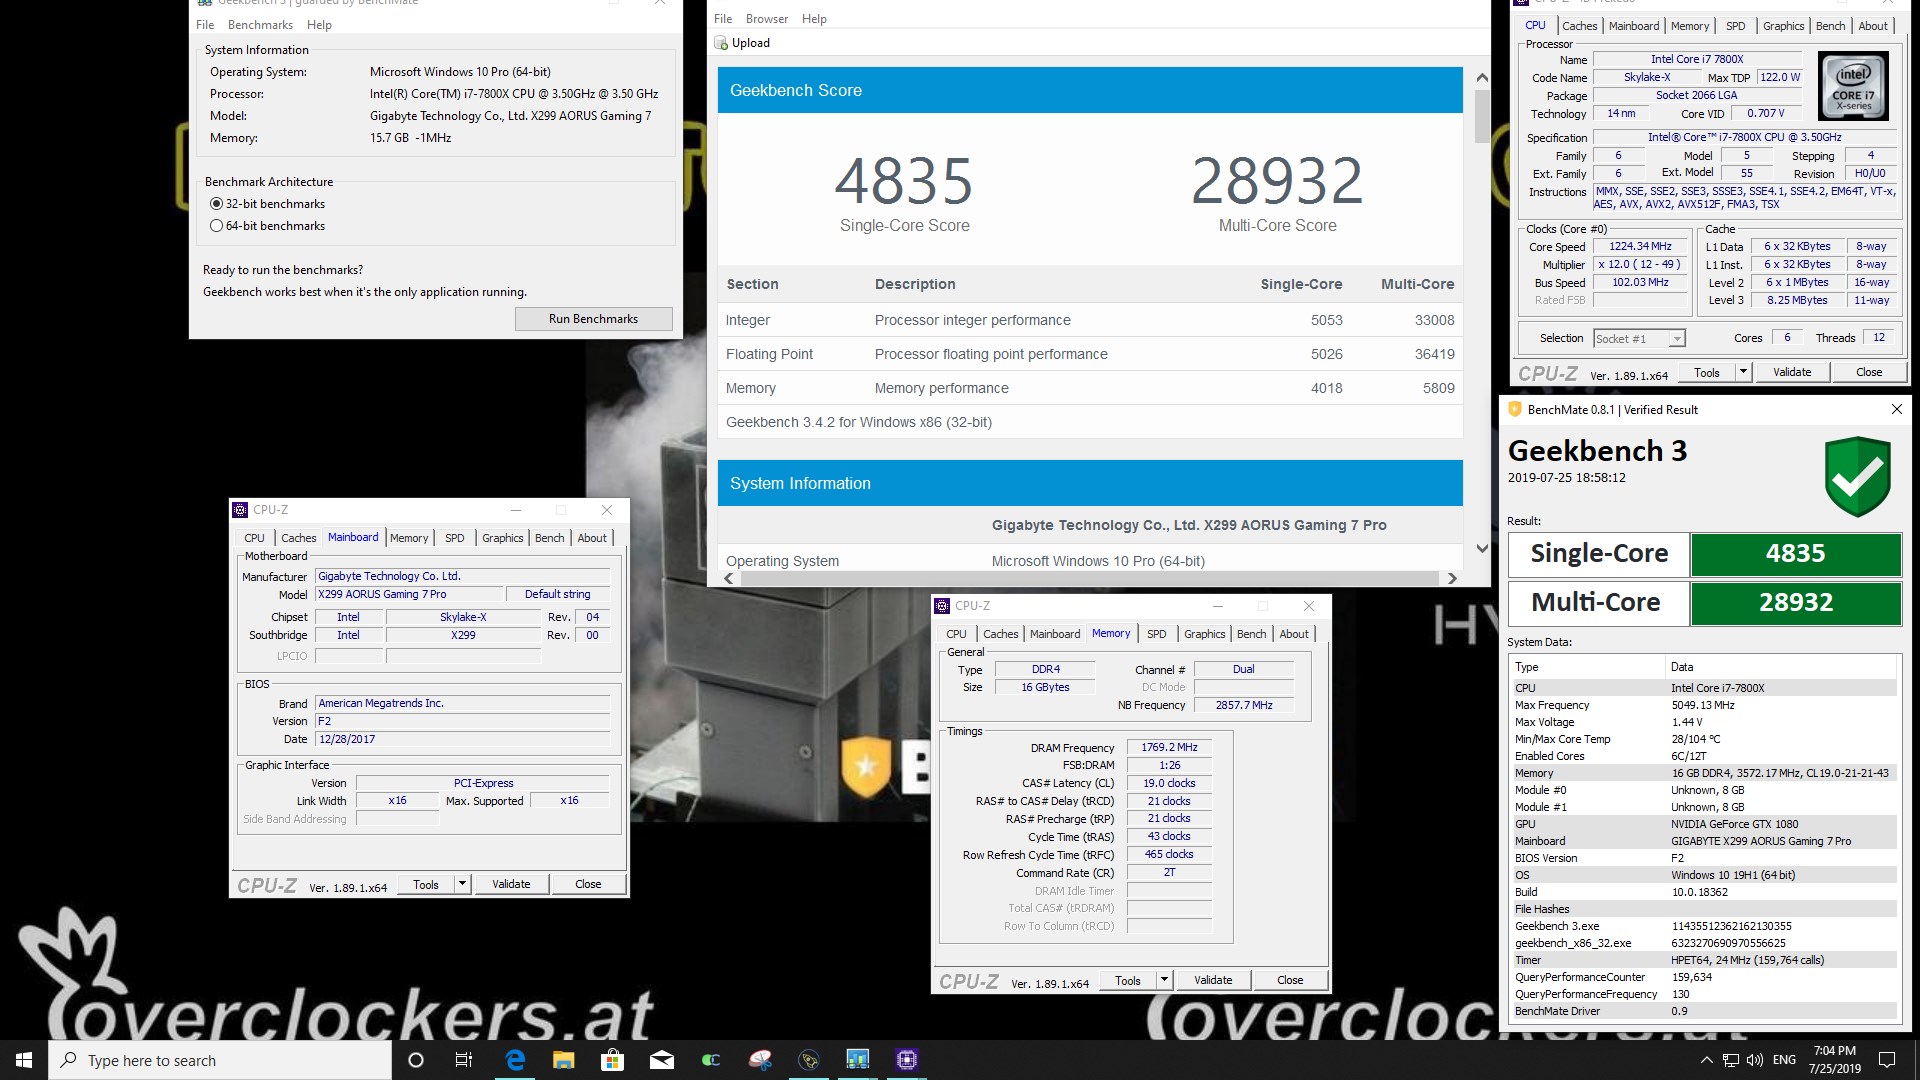Click the horizontal scroll right arrow in results
Screen dimensions: 1920x1080
1452,578
